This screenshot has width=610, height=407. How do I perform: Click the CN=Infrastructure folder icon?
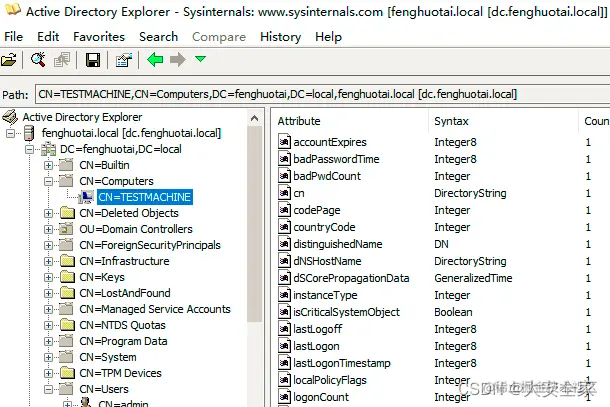pyautogui.click(x=67, y=261)
